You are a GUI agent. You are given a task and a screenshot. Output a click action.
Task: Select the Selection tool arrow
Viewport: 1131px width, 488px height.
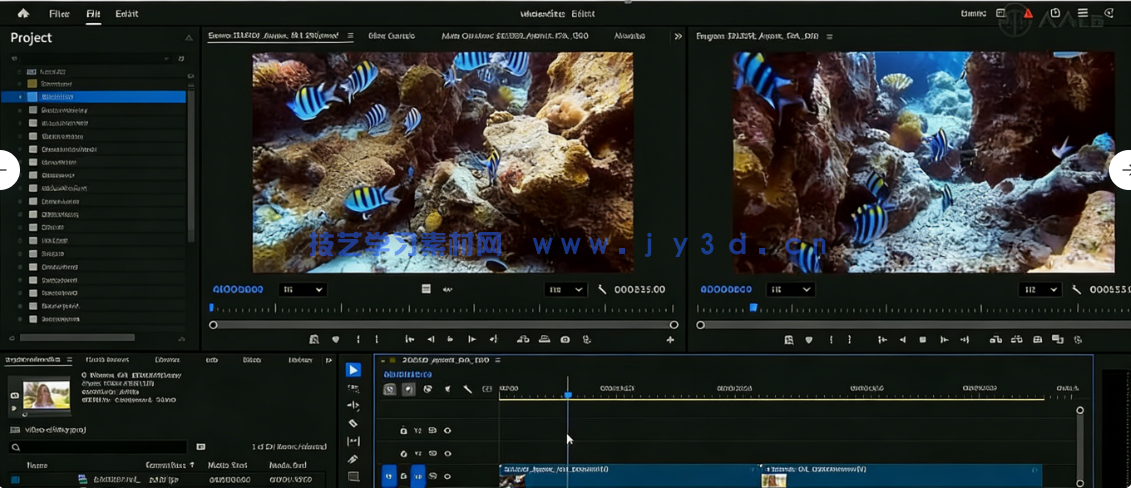click(x=353, y=370)
